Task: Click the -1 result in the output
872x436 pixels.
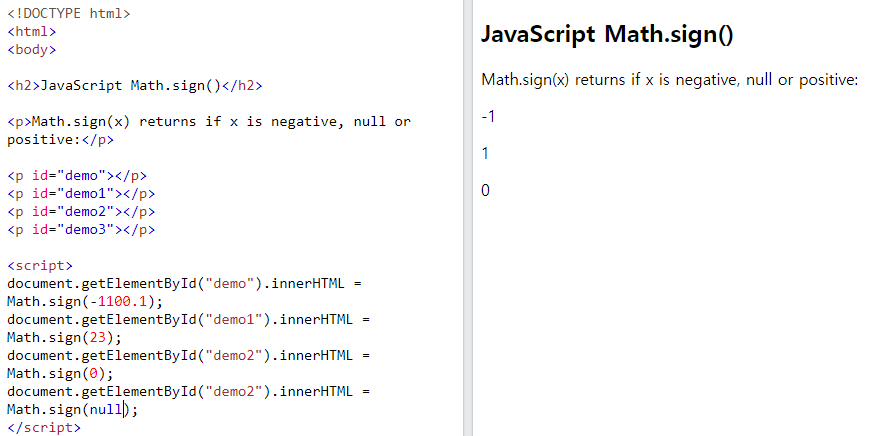Action: [x=488, y=117]
